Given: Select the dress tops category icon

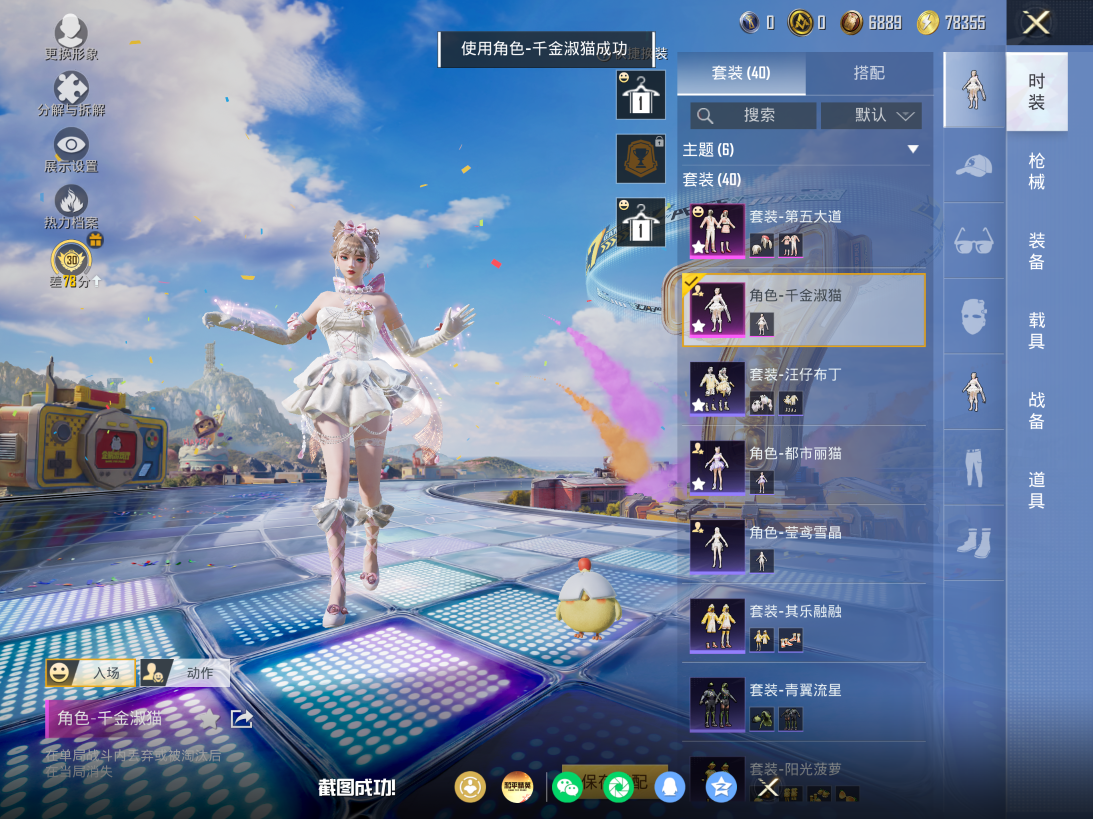Looking at the screenshot, I should (x=974, y=392).
